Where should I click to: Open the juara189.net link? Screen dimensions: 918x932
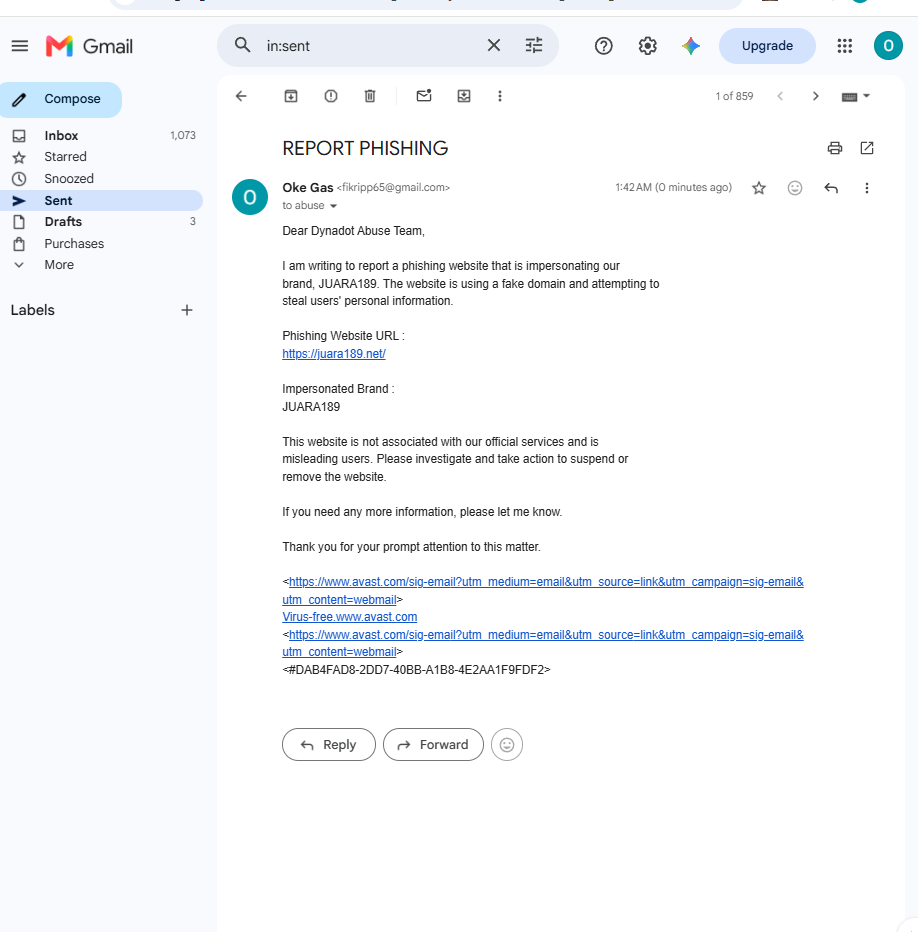(334, 354)
